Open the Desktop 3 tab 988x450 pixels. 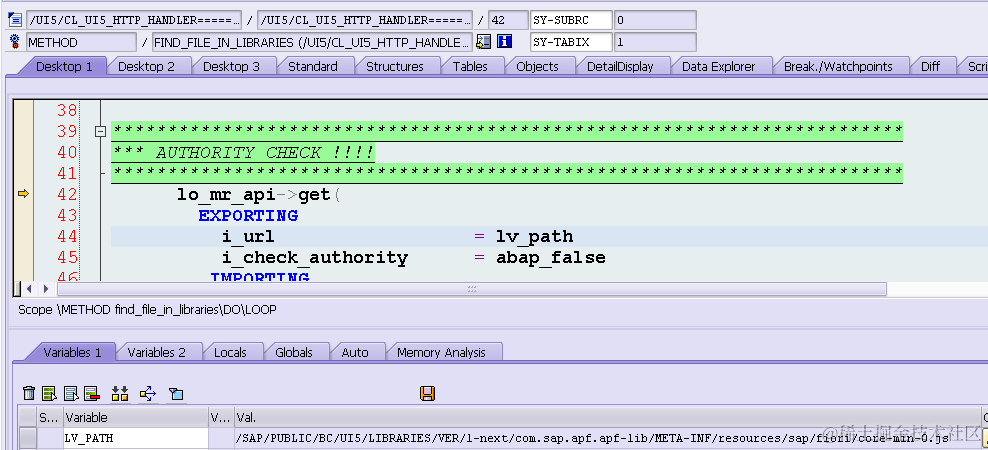pyautogui.click(x=231, y=66)
